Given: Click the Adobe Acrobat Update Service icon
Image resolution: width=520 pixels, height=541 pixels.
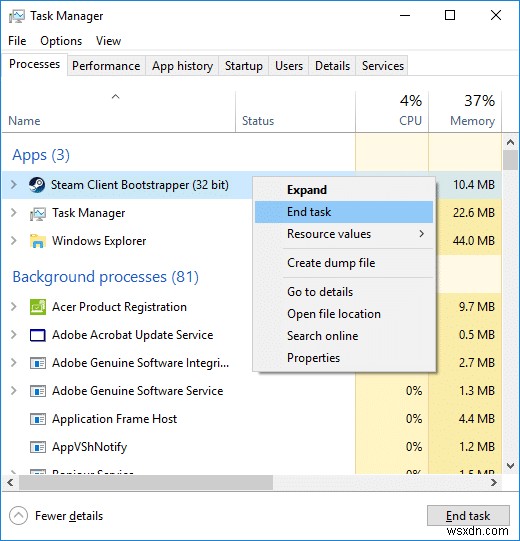Looking at the screenshot, I should click(x=38, y=335).
